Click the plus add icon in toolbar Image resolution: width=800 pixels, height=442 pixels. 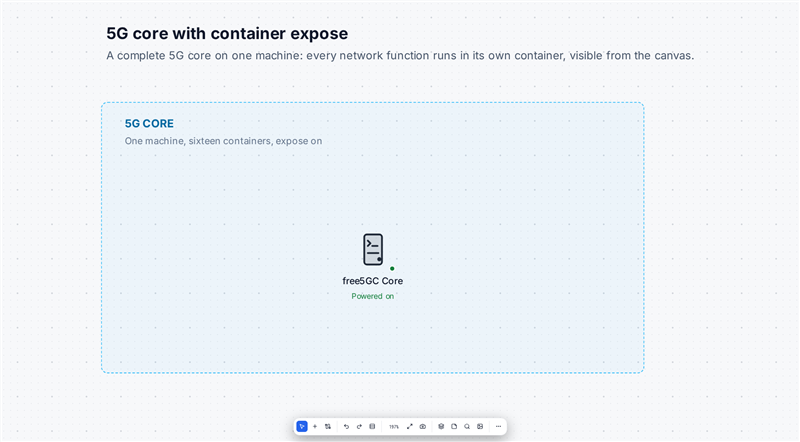coord(315,426)
